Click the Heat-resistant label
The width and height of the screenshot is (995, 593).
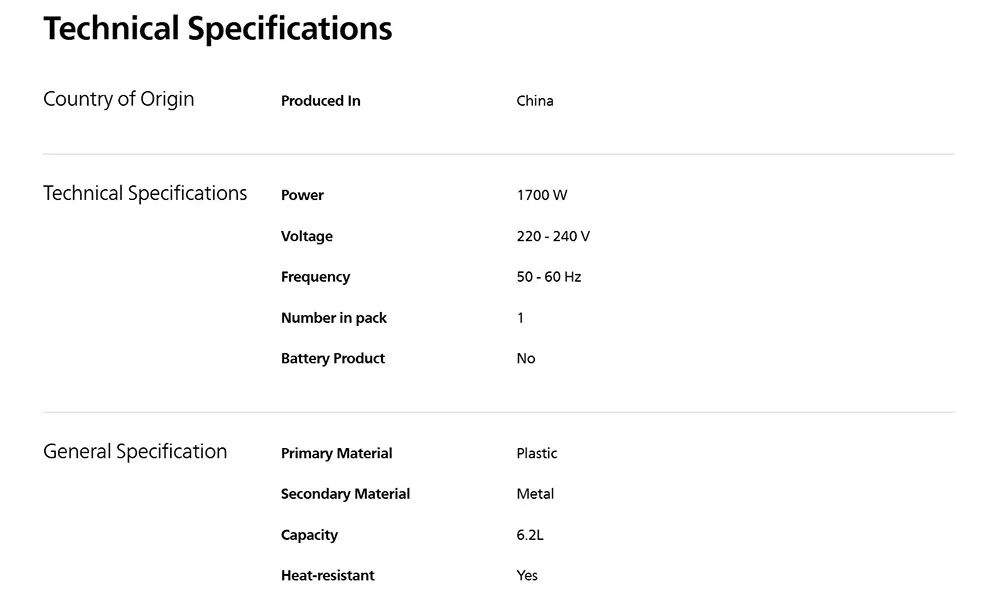[328, 575]
